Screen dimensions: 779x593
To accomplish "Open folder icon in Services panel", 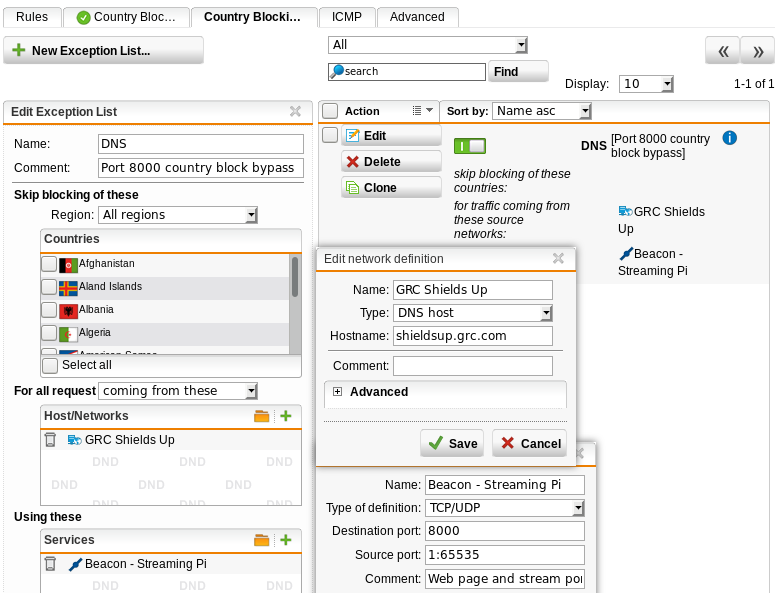I will point(262,540).
